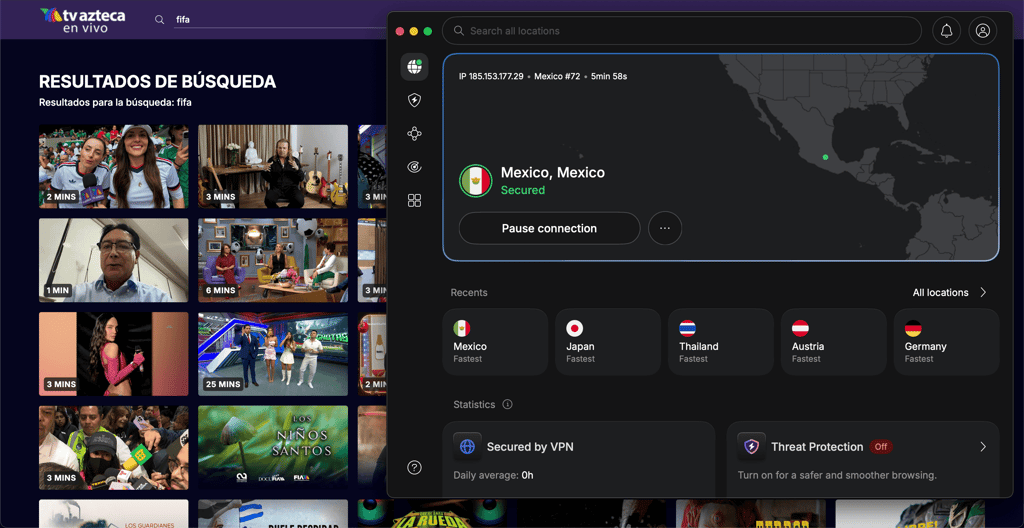Open the 6 MINS talk show video
Screen dimensions: 1024x528
coord(273,260)
